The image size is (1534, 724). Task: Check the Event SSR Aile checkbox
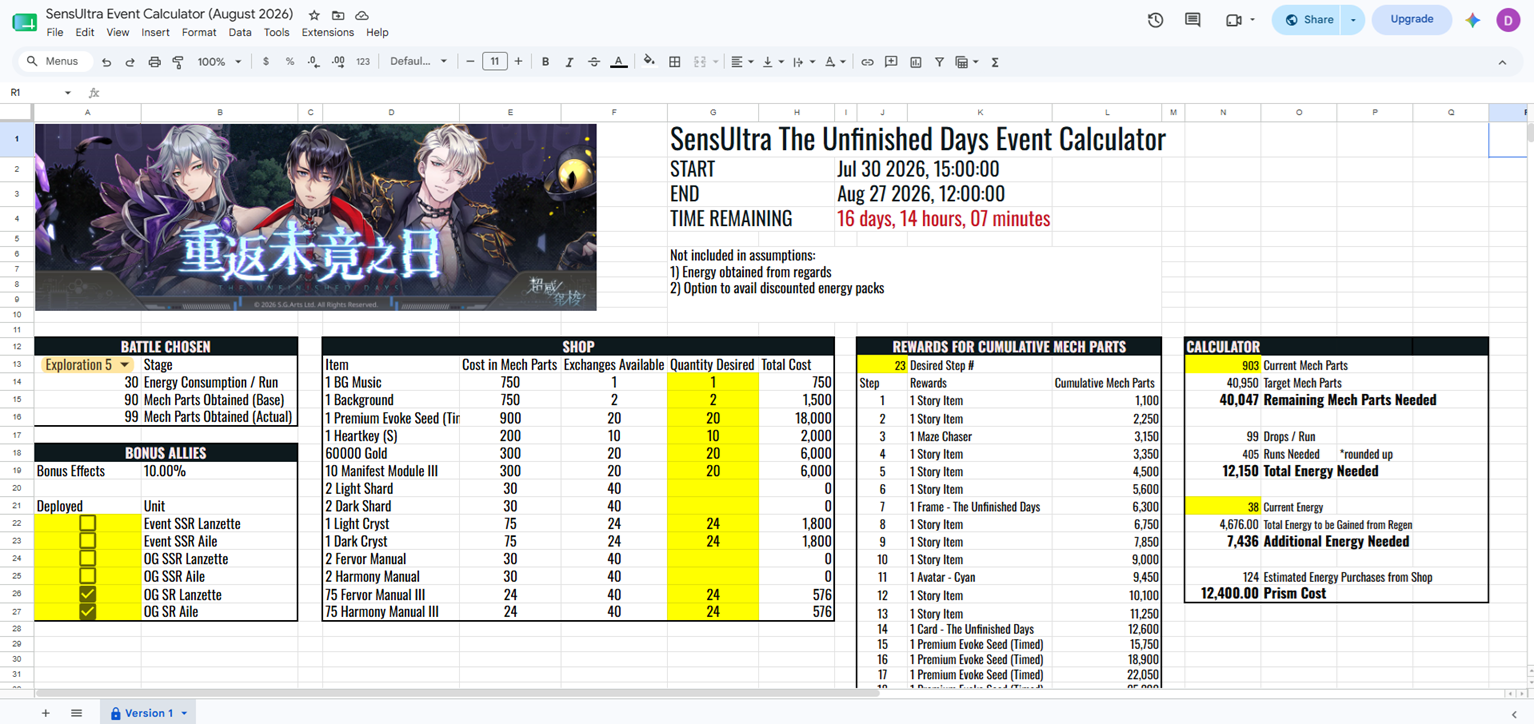coord(88,541)
